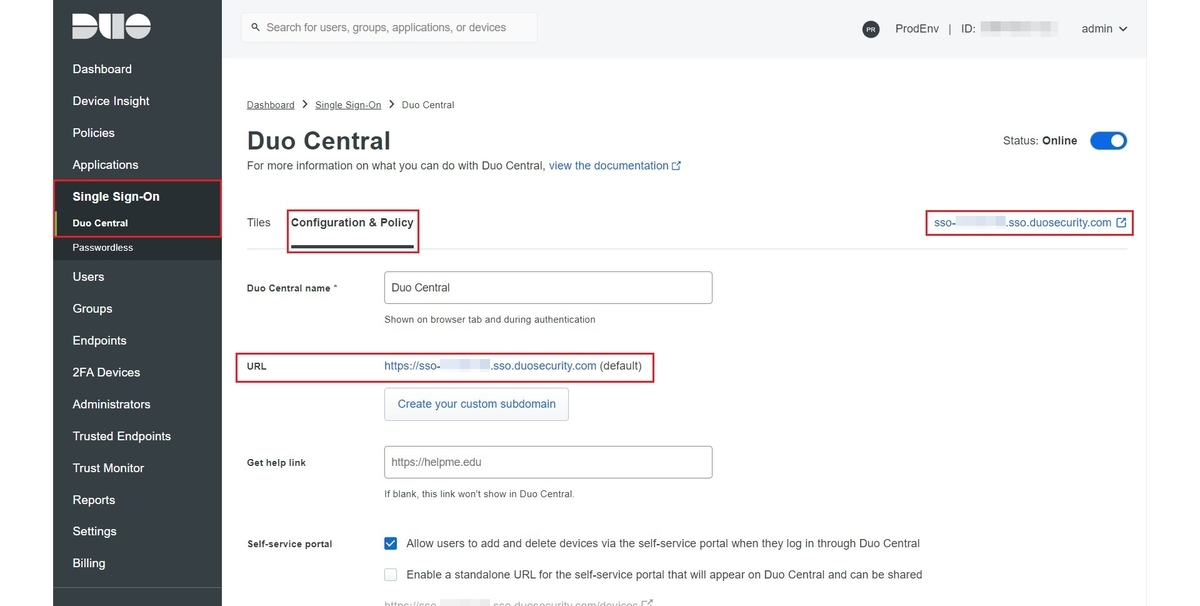1200x606 pixels.
Task: Click the PR account avatar icon
Action: pos(871,29)
